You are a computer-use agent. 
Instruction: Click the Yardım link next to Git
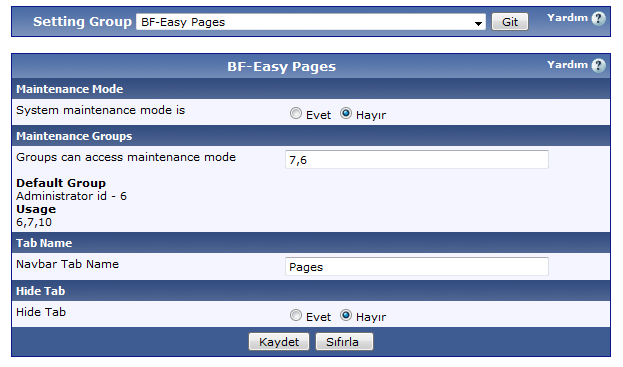[567, 18]
